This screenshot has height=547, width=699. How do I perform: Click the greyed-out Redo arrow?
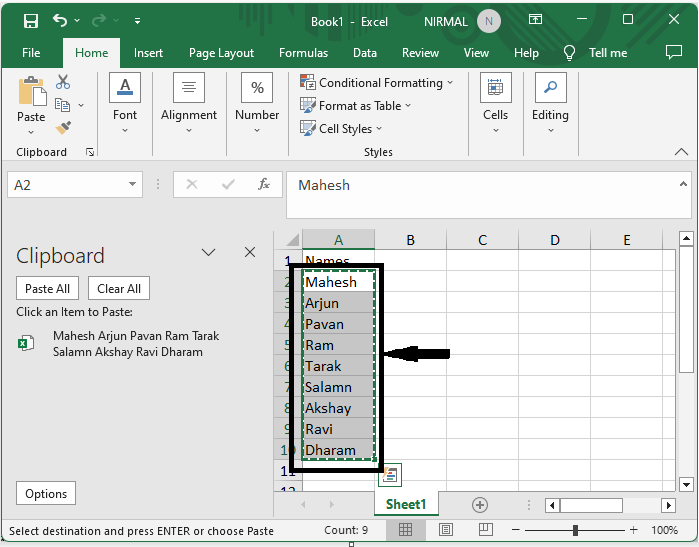tap(99, 20)
